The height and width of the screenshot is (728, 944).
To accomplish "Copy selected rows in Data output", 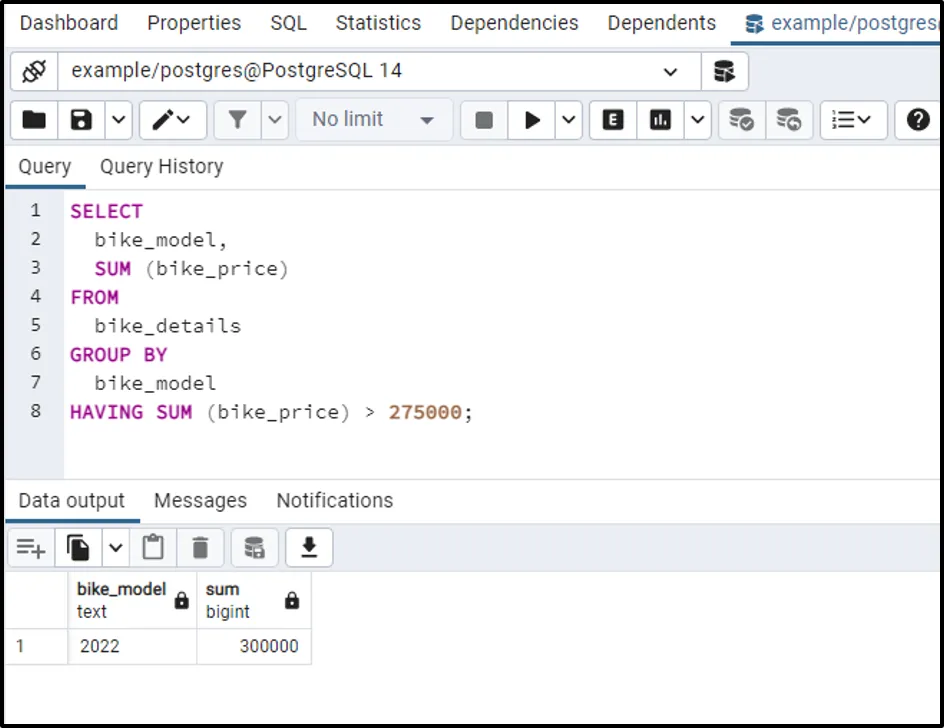I will click(x=78, y=547).
